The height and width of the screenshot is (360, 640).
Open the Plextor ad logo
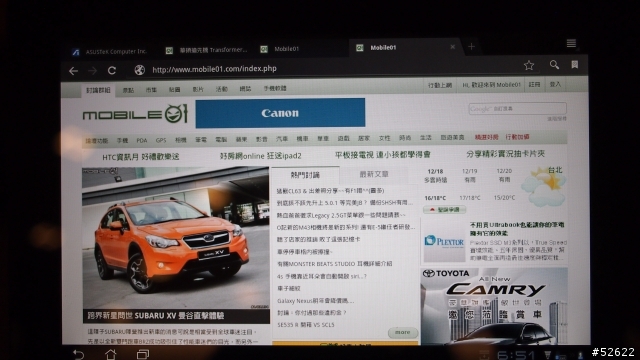coord(444,242)
